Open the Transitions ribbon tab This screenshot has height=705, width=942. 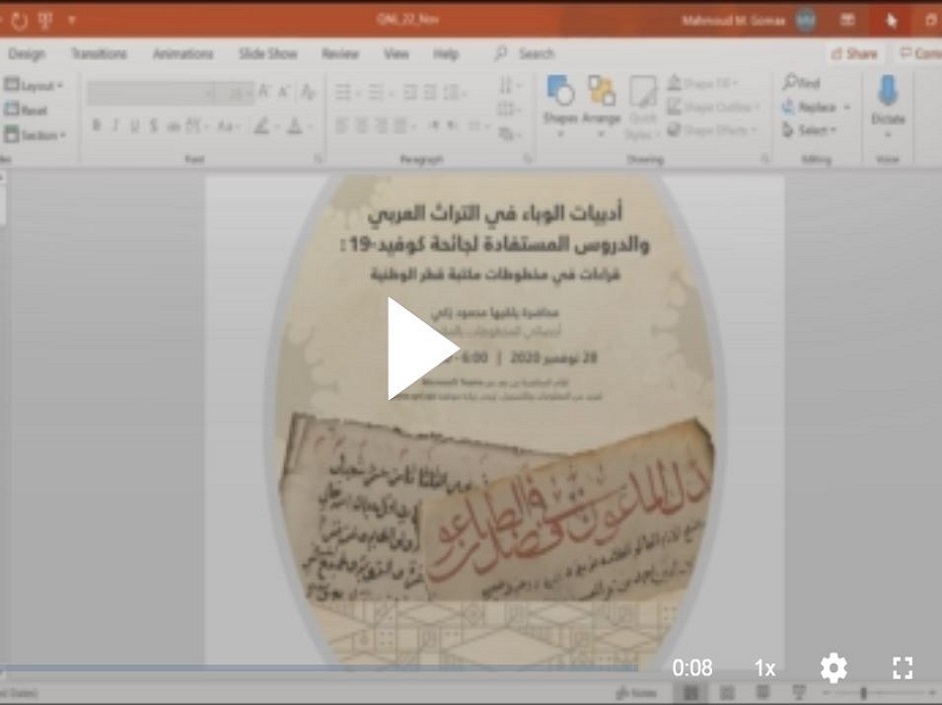99,54
